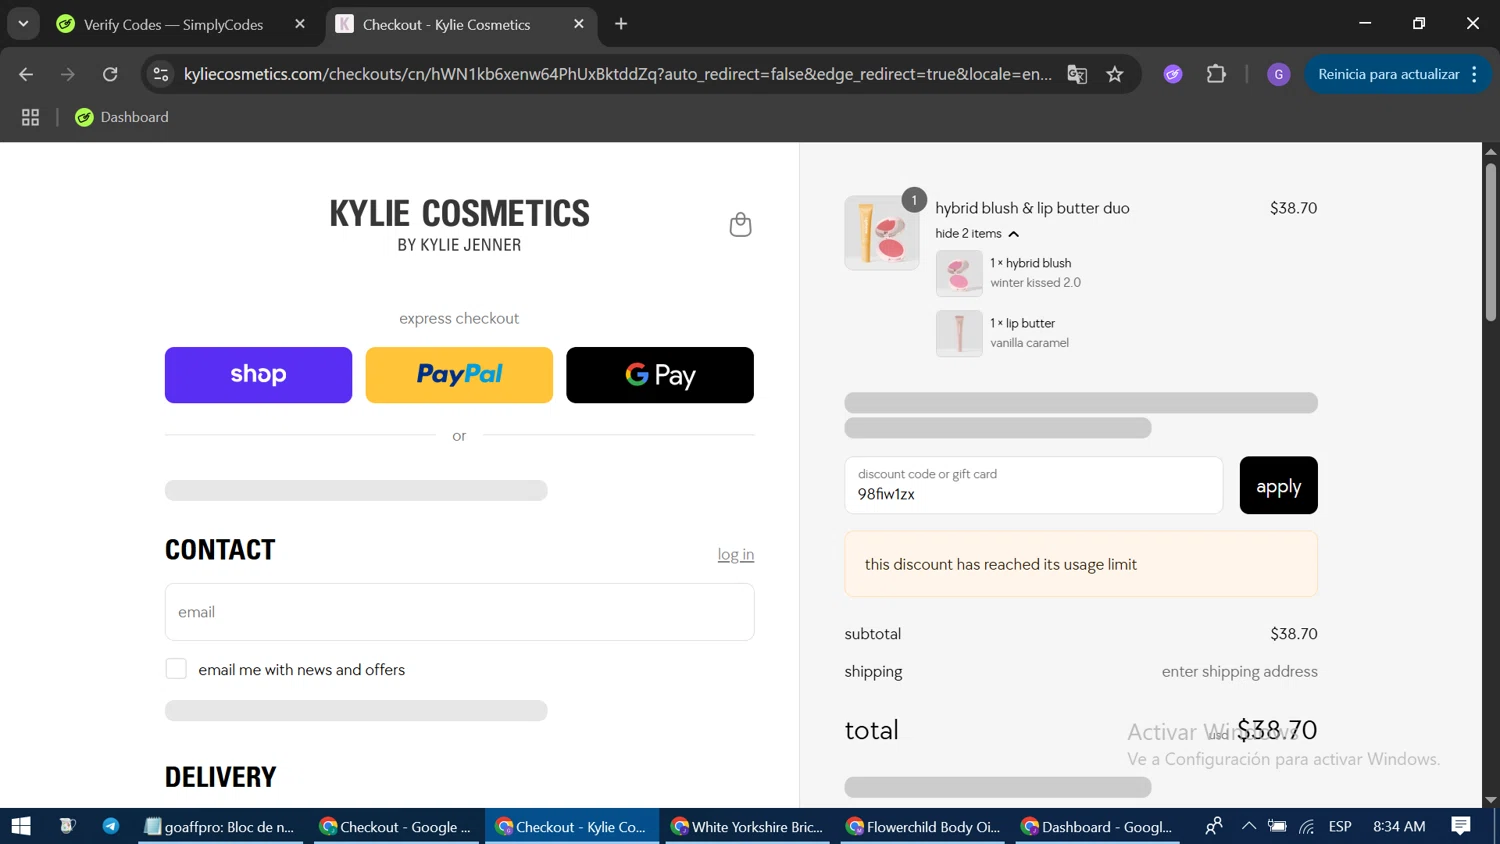1500x844 pixels.
Task: Collapse the hide 2 items expander
Action: [x=977, y=233]
